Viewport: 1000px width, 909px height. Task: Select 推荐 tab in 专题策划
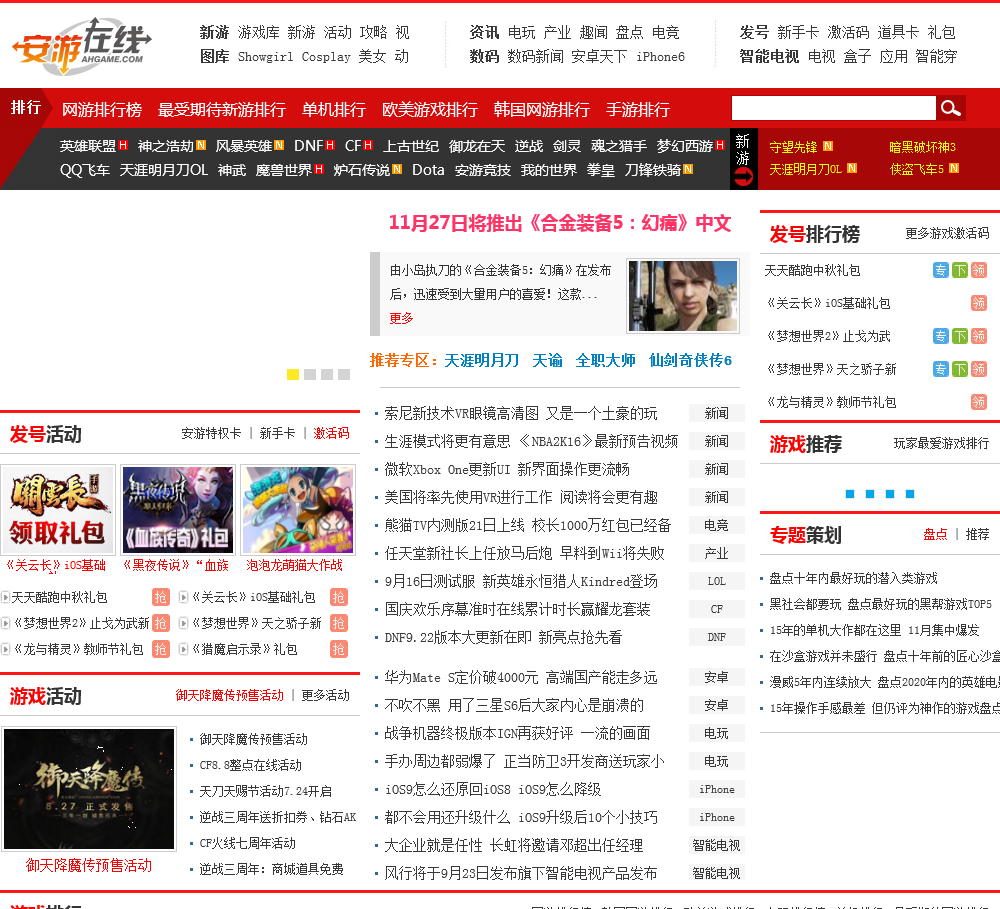click(x=978, y=535)
